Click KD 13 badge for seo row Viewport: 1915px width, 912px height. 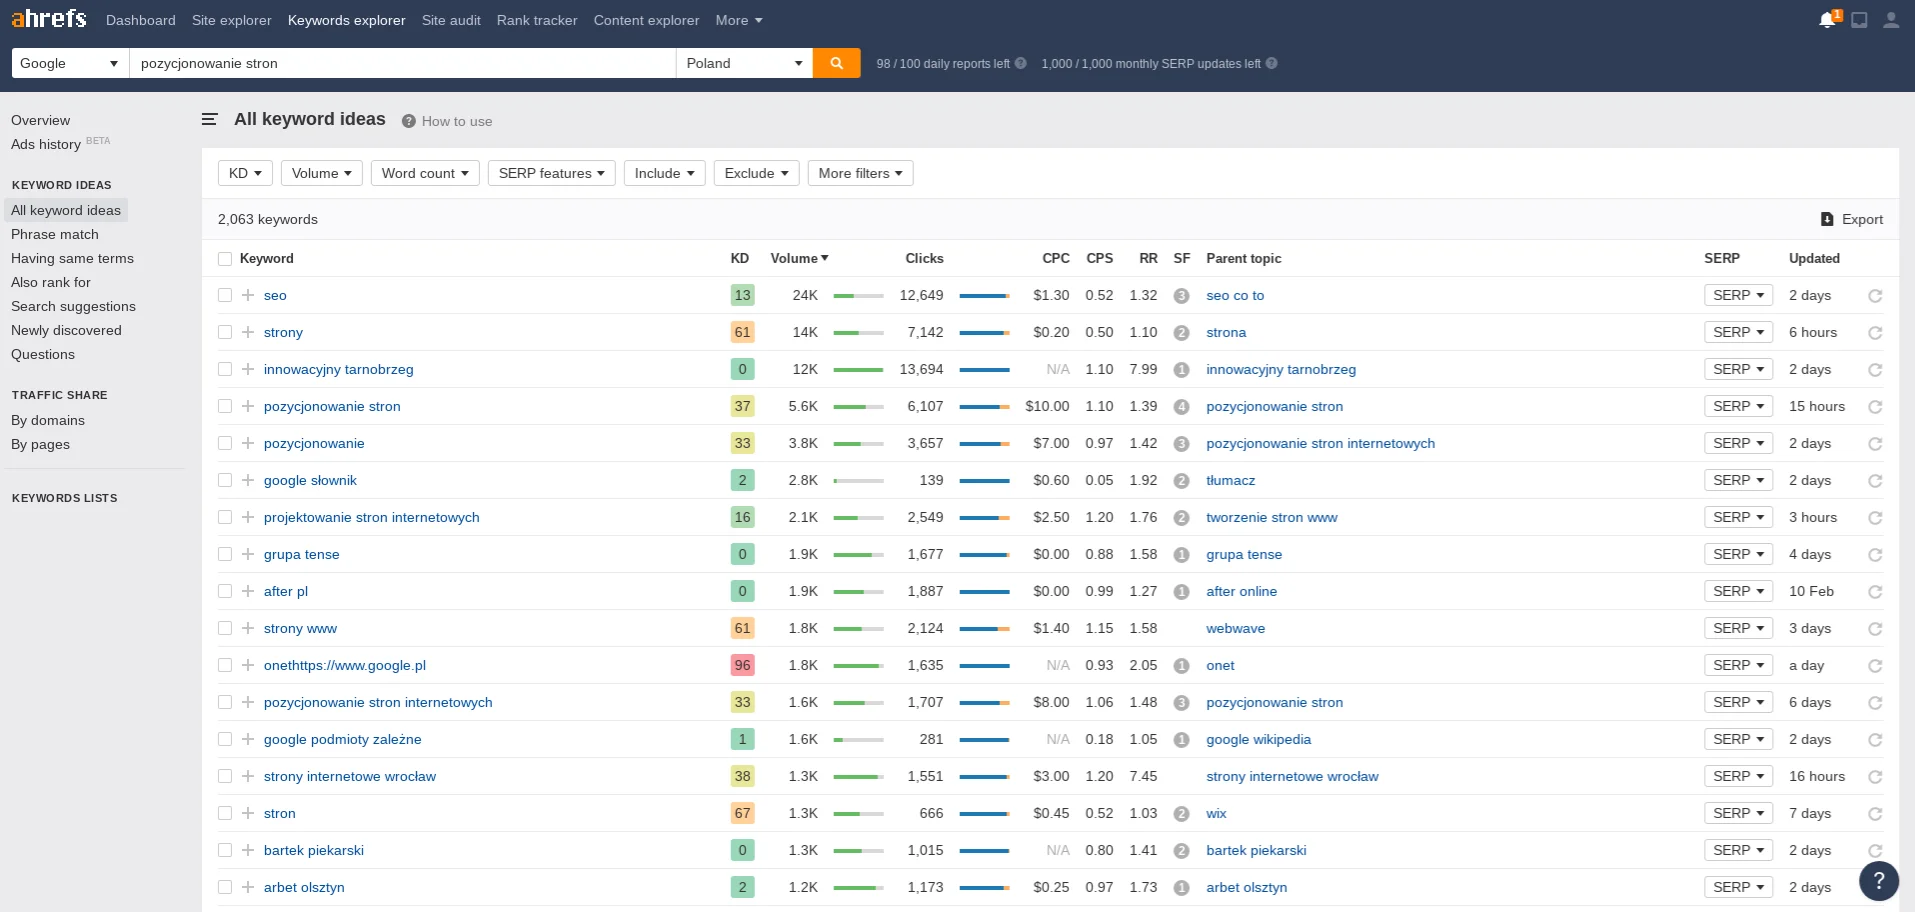742,295
